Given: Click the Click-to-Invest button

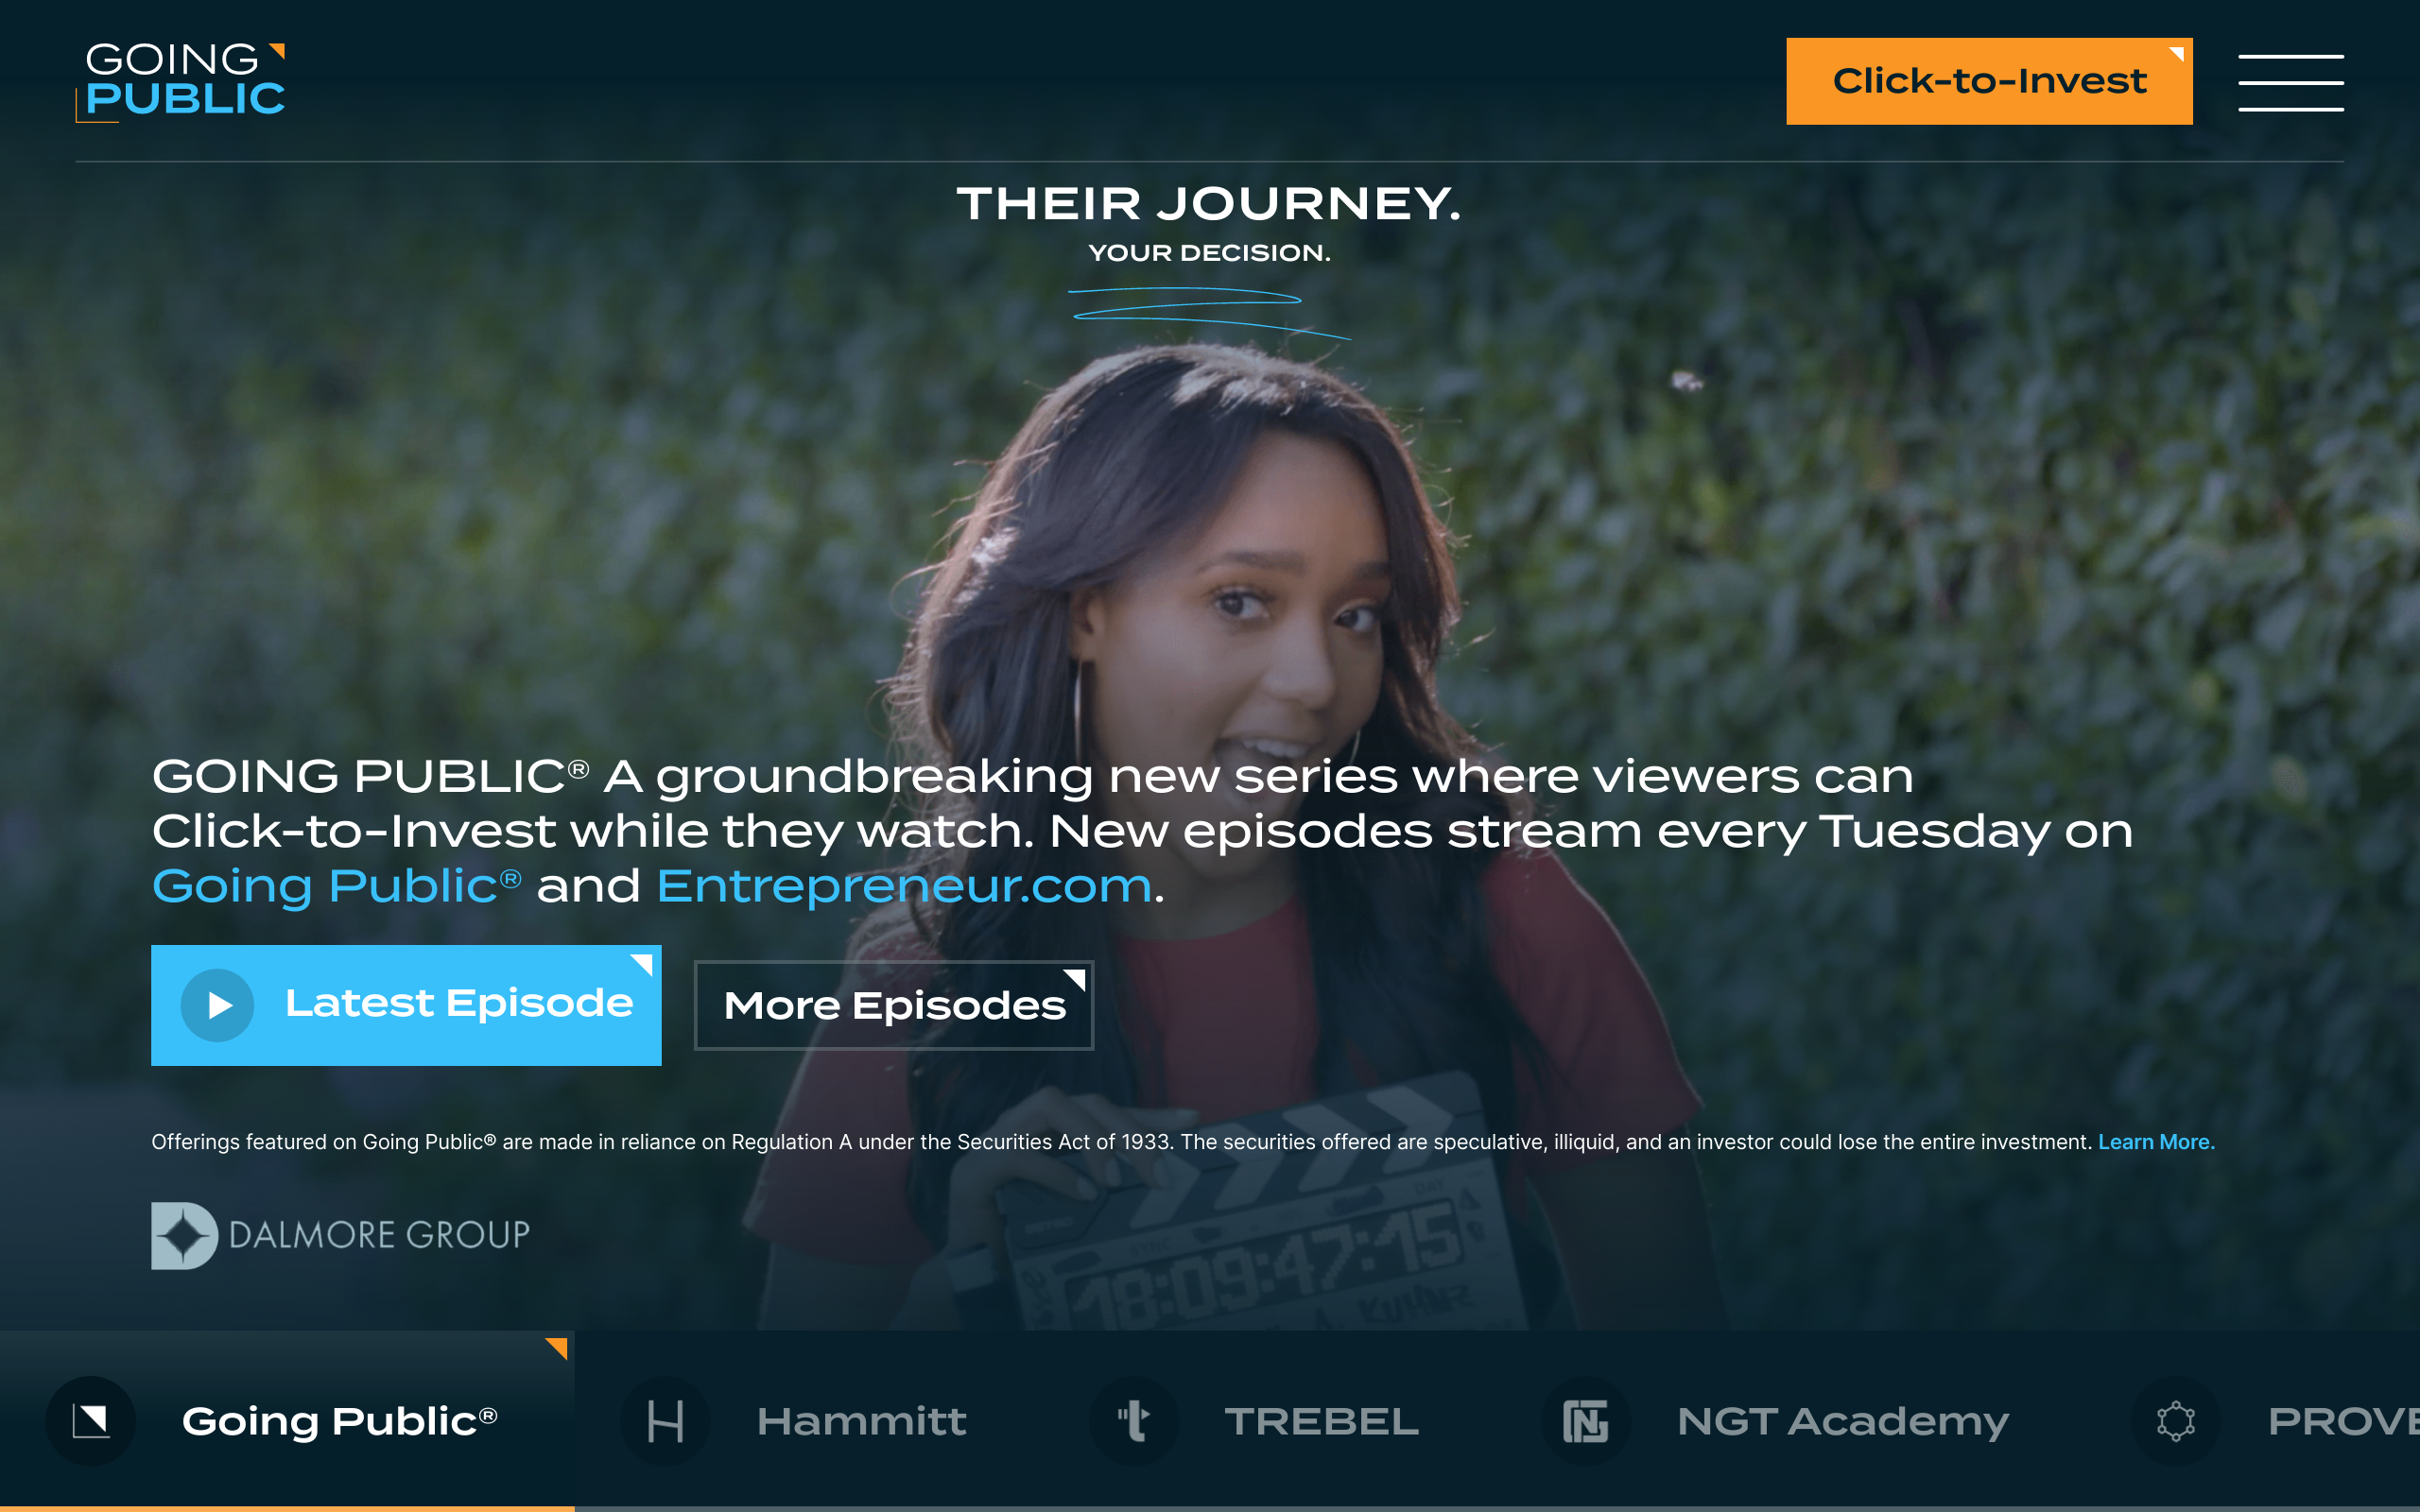Looking at the screenshot, I should pyautogui.click(x=1989, y=81).
